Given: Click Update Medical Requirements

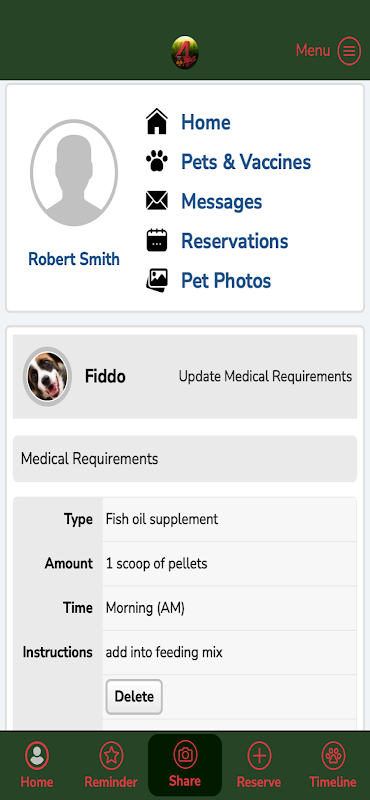Looking at the screenshot, I should point(265,377).
